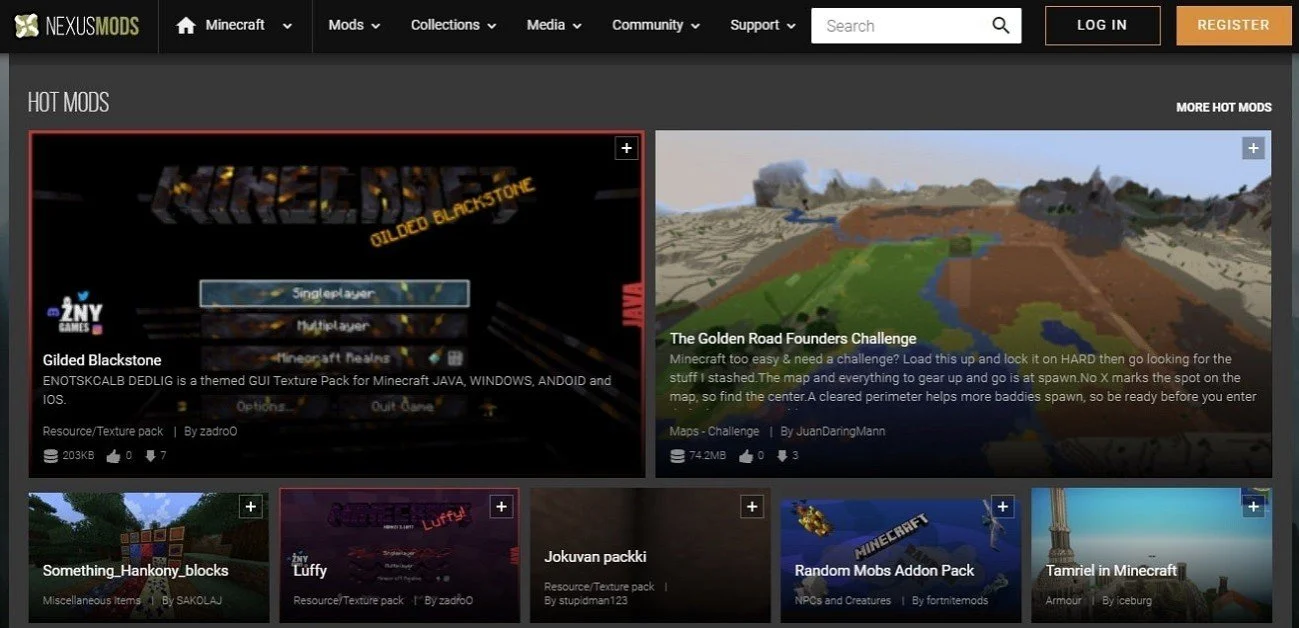Click plus icon on Random Mobs Addon Pack
This screenshot has height=628, width=1299.
(x=1003, y=507)
